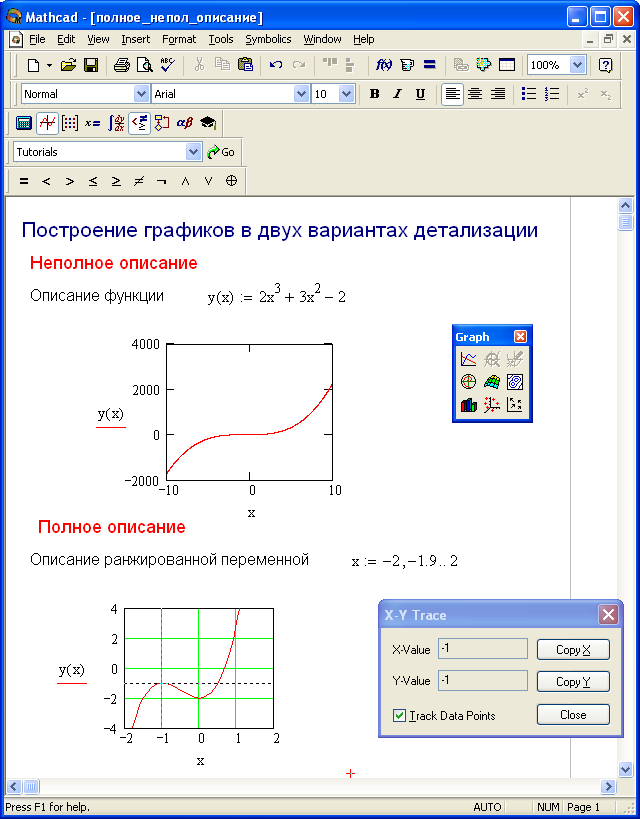This screenshot has height=819, width=640.
Task: Create a new worksheet with New icon
Action: tap(33, 65)
